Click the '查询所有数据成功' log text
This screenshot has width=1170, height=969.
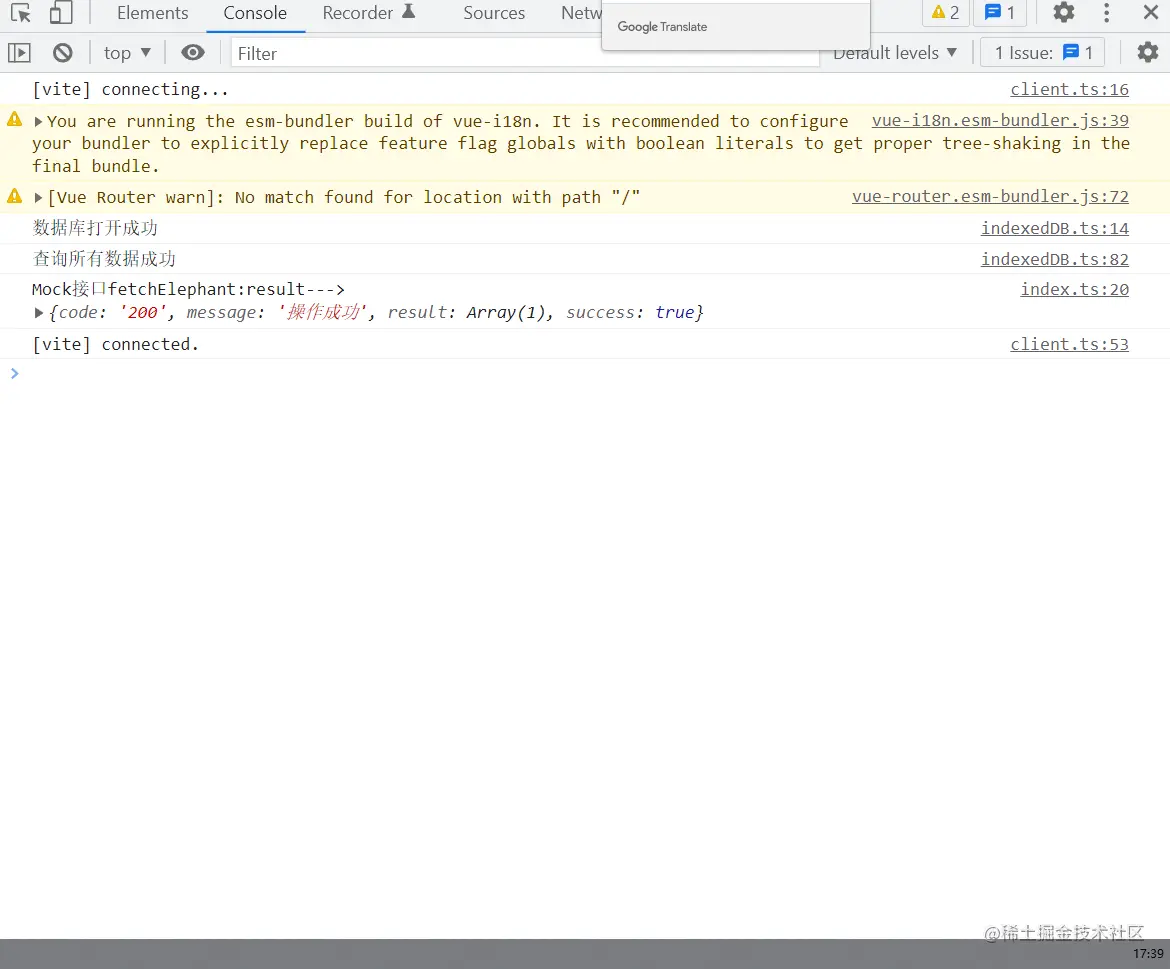point(104,259)
